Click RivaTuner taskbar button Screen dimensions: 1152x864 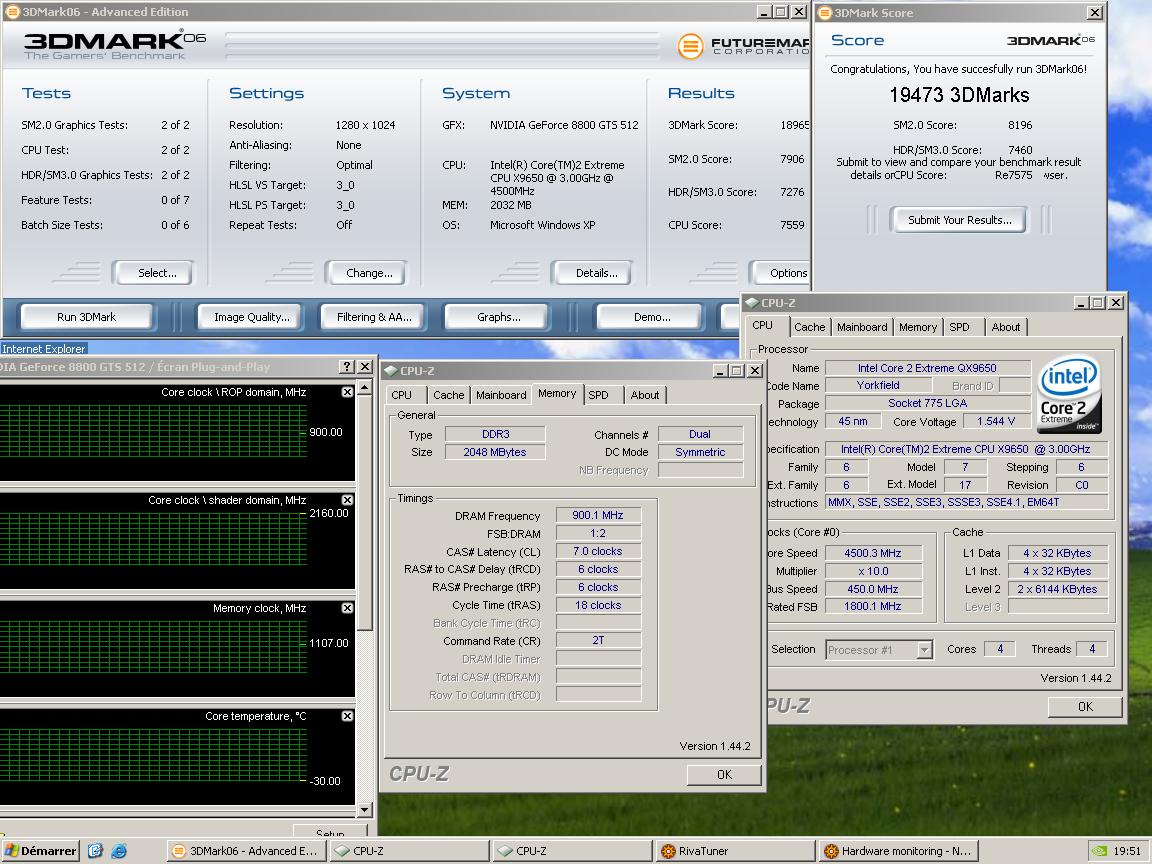(735, 851)
